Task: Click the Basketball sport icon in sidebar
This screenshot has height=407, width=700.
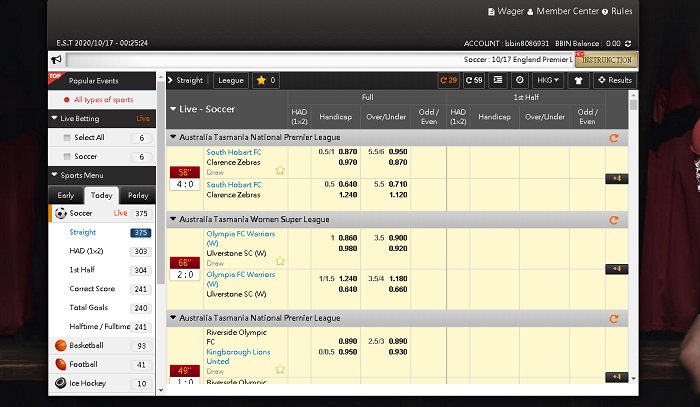Action: [61, 345]
